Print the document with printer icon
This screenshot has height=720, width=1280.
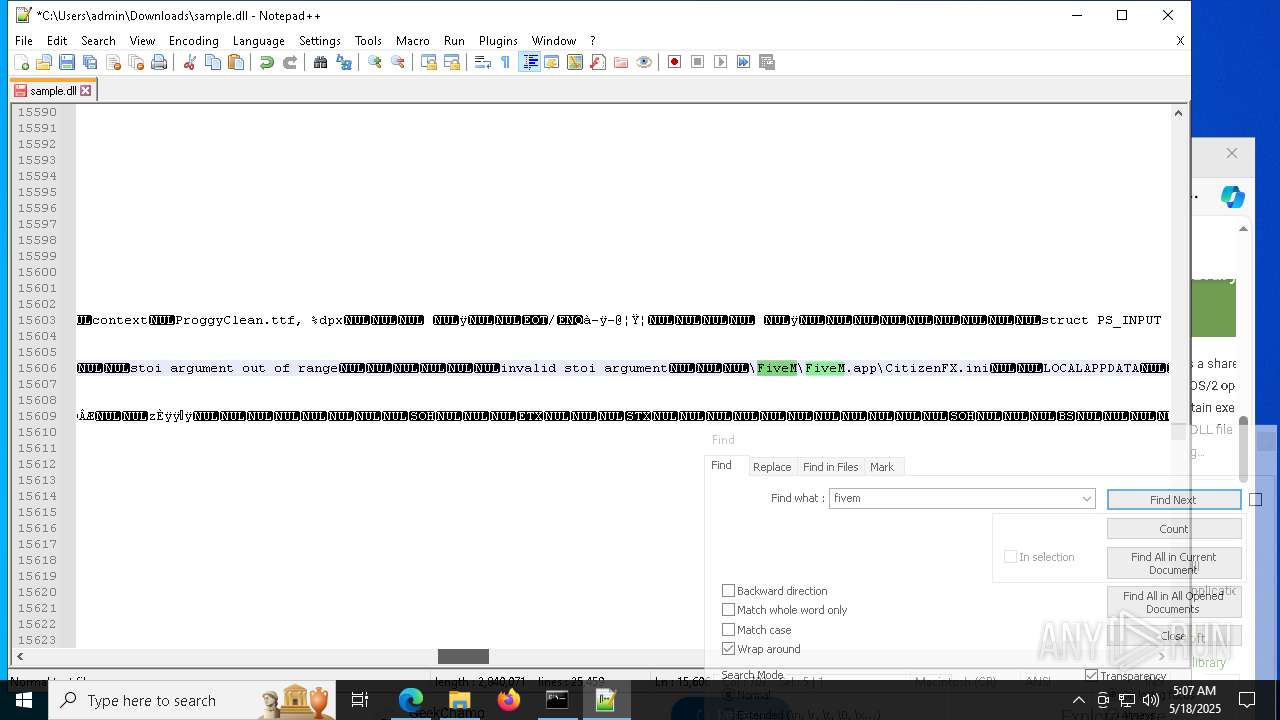point(159,62)
